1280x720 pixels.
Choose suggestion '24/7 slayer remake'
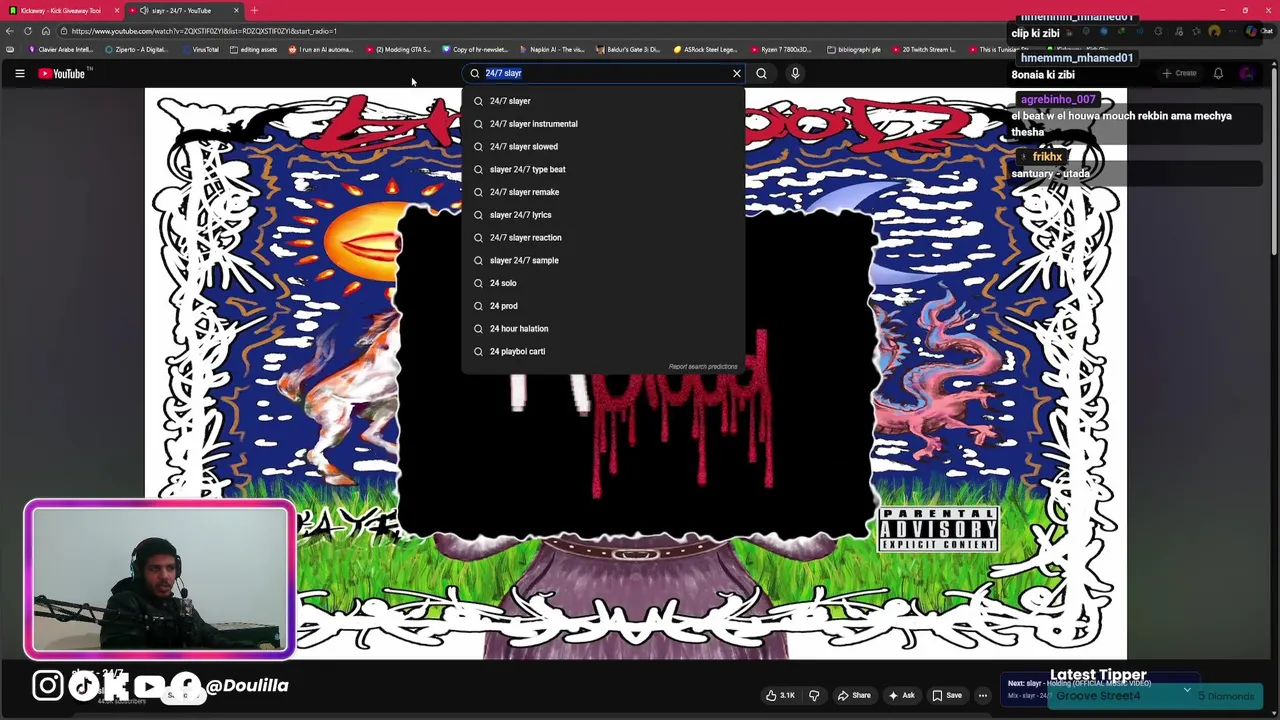tap(603, 192)
